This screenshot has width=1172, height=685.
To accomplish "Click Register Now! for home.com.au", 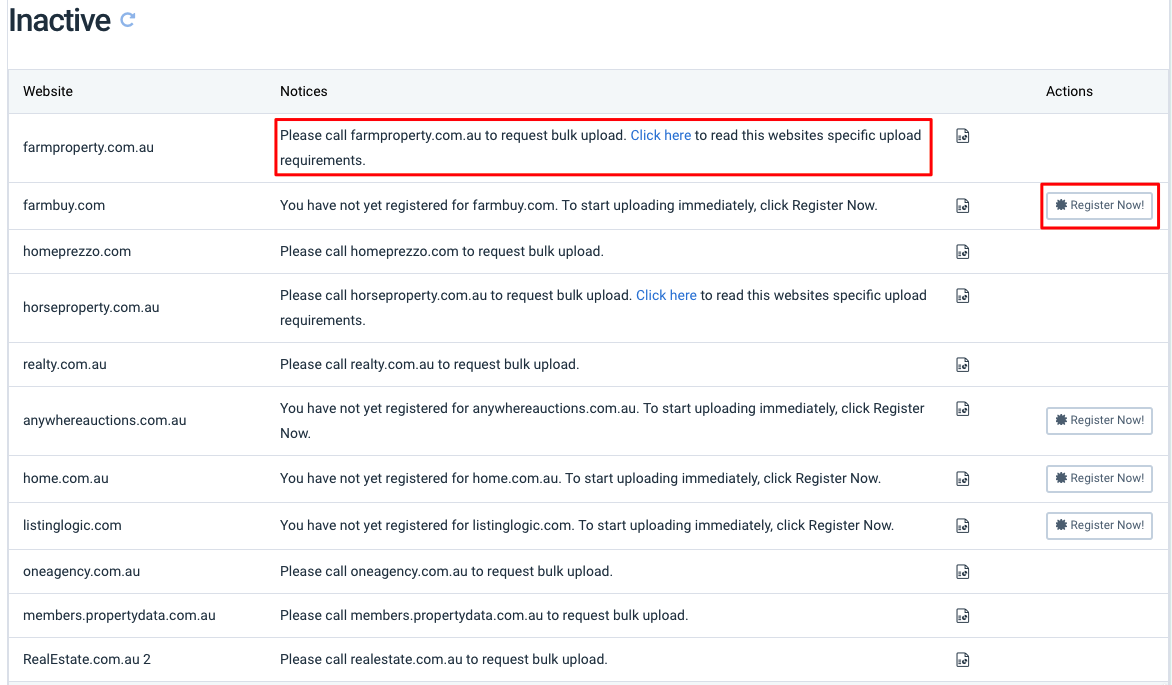I will click(1099, 478).
